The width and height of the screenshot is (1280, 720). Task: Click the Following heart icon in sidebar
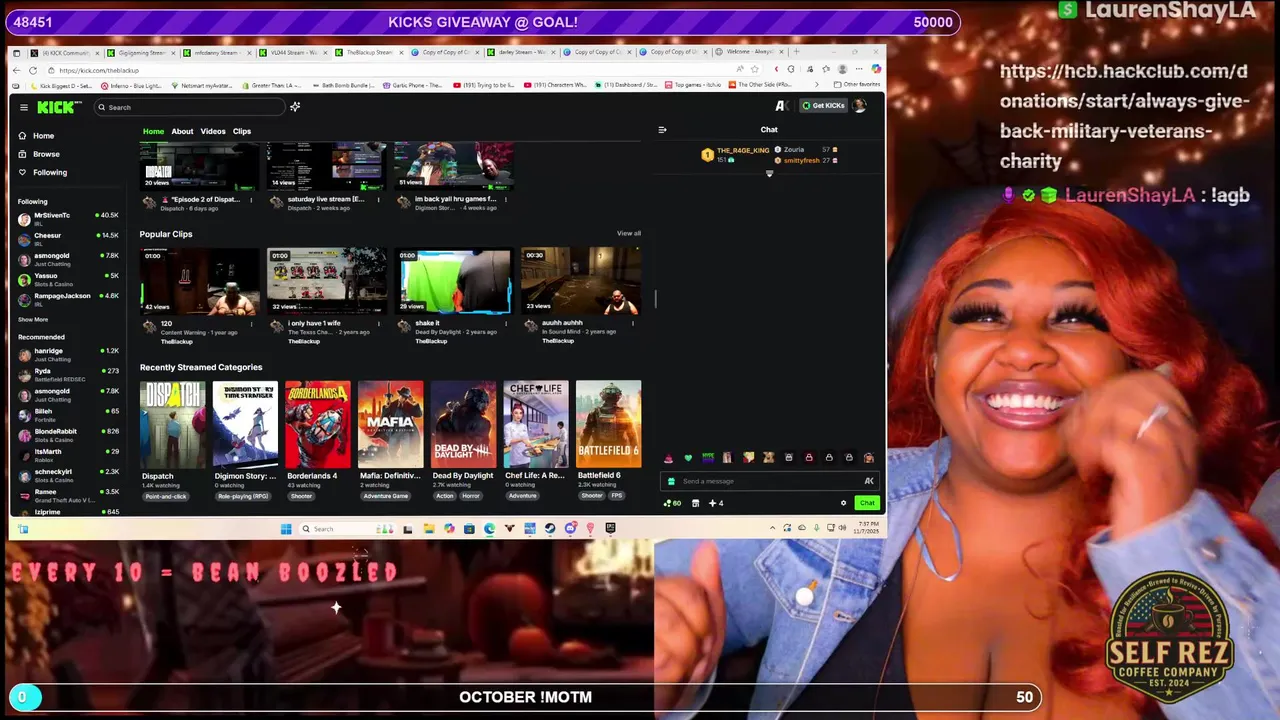tap(22, 172)
